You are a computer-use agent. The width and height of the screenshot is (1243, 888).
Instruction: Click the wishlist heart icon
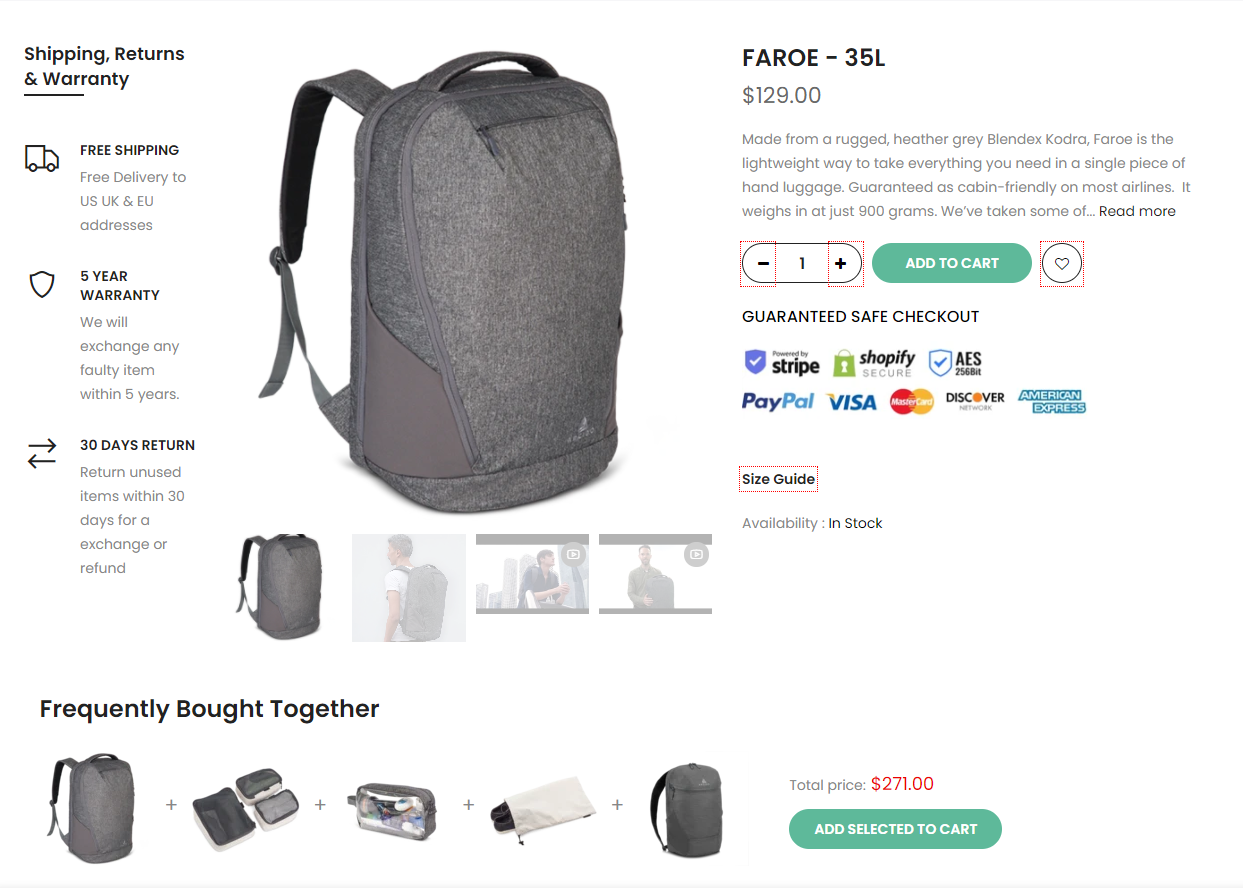[x=1062, y=264]
